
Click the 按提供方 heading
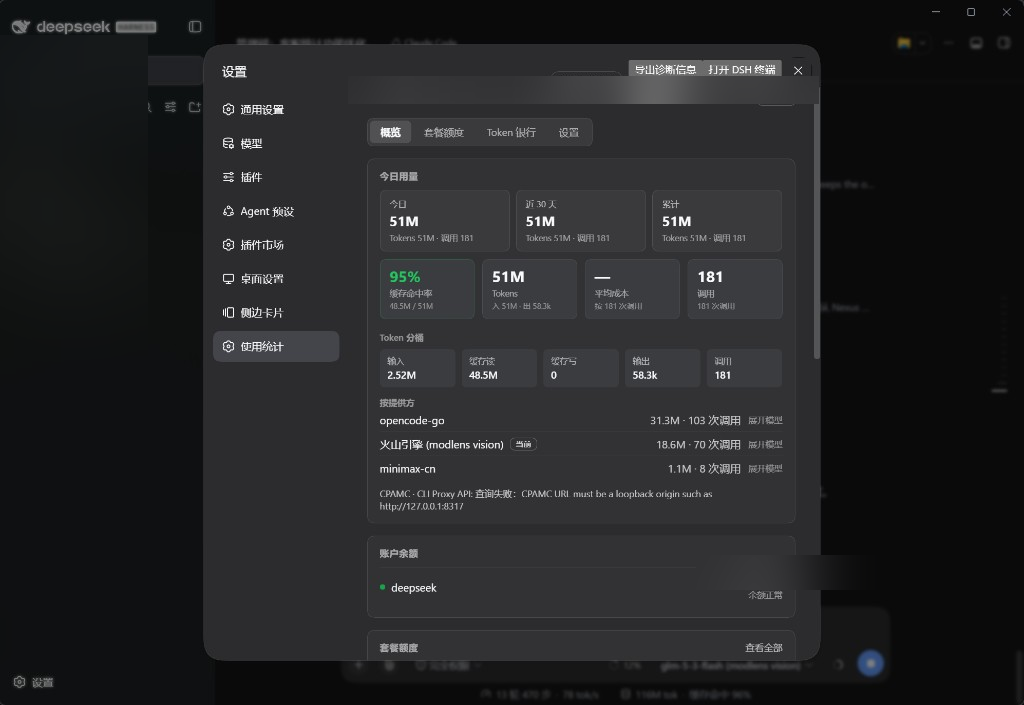pyautogui.click(x=397, y=403)
